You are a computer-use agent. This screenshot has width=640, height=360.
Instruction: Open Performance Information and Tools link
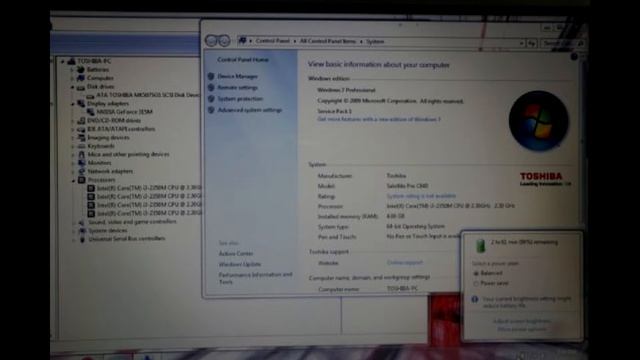256,278
